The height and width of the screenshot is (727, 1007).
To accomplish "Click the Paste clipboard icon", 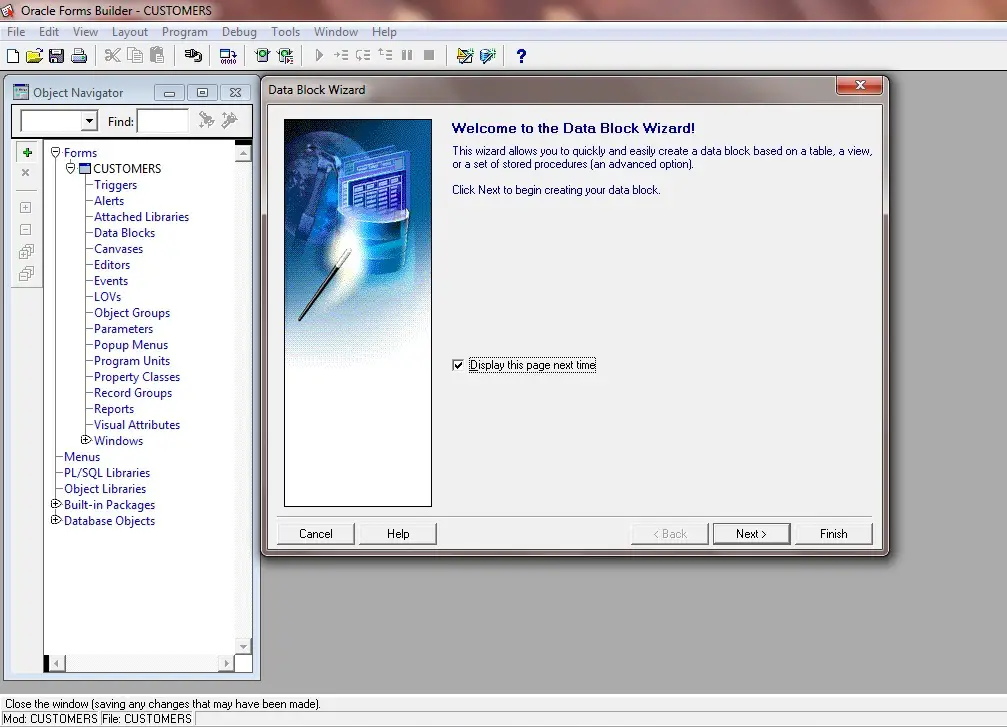I will point(157,56).
